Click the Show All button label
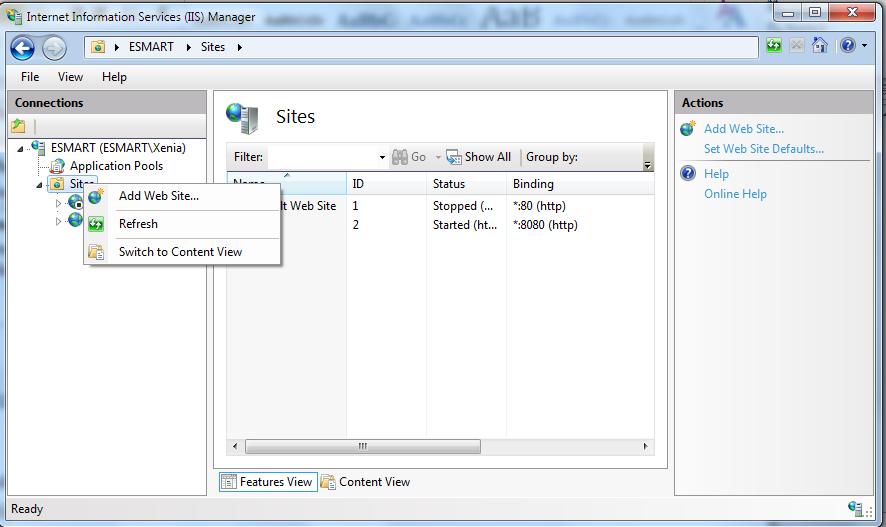Viewport: 886px width, 527px height. 488,157
